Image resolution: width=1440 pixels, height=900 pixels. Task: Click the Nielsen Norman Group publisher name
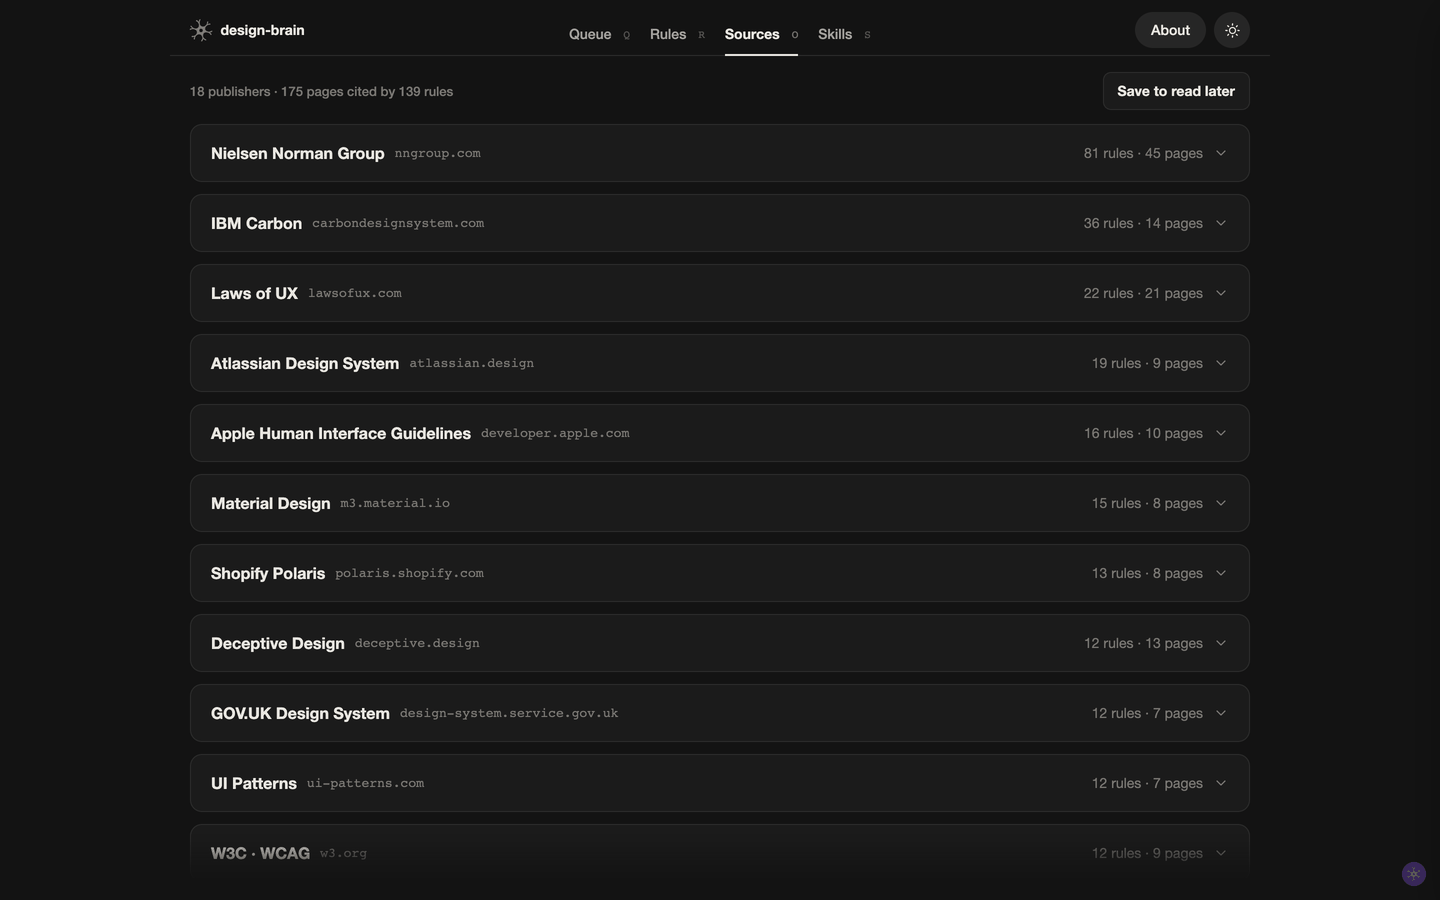[297, 153]
